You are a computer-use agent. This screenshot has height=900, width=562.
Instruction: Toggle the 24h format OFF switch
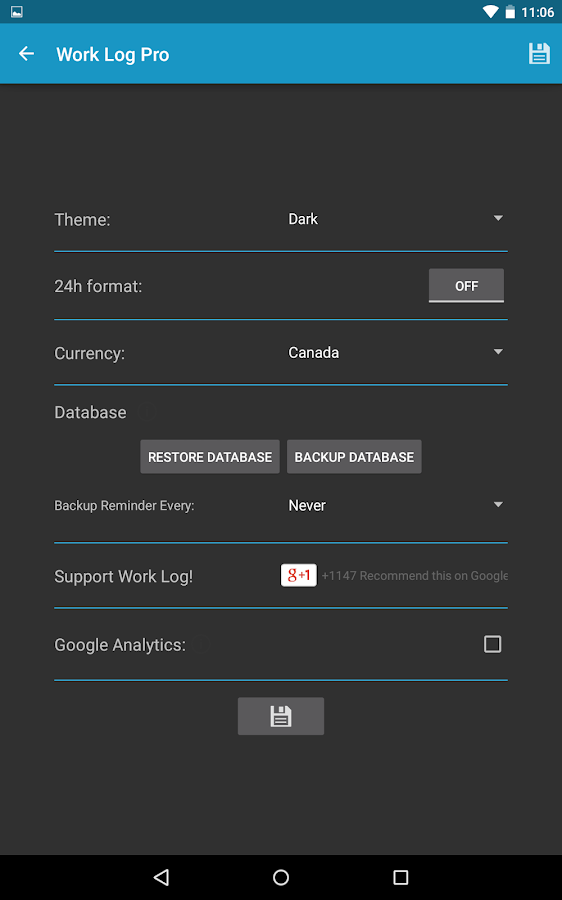(x=466, y=285)
